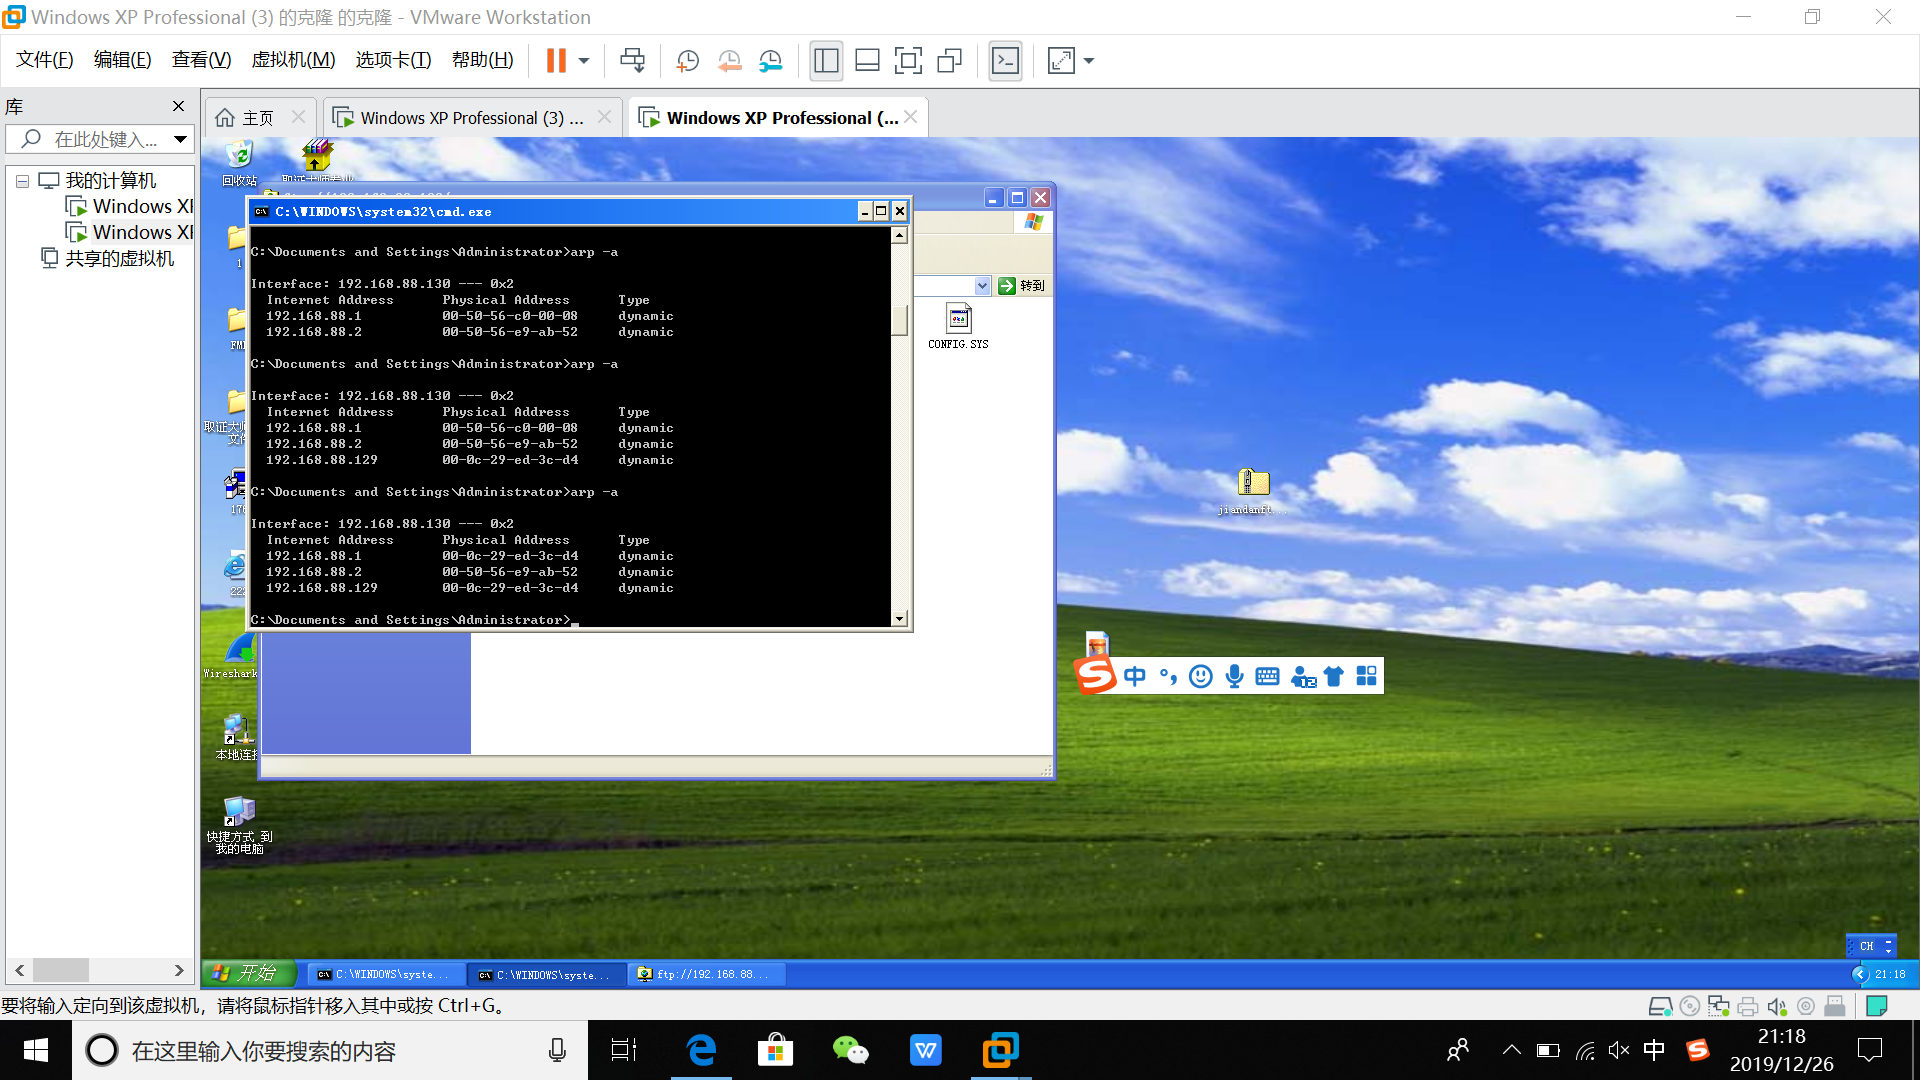Toggle the library sidebar view
The image size is (1920, 1080).
click(826, 61)
